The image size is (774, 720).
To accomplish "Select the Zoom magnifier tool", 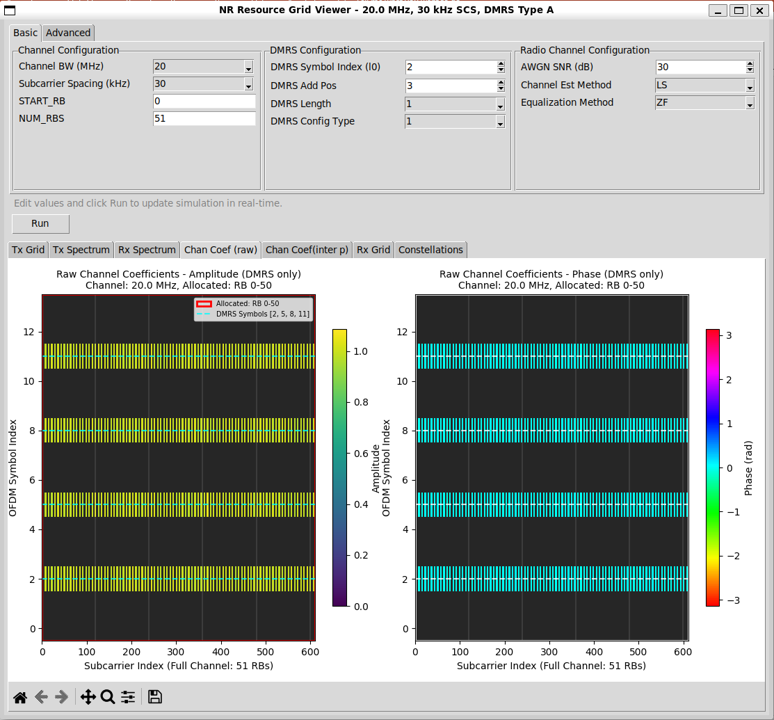I will tap(108, 697).
